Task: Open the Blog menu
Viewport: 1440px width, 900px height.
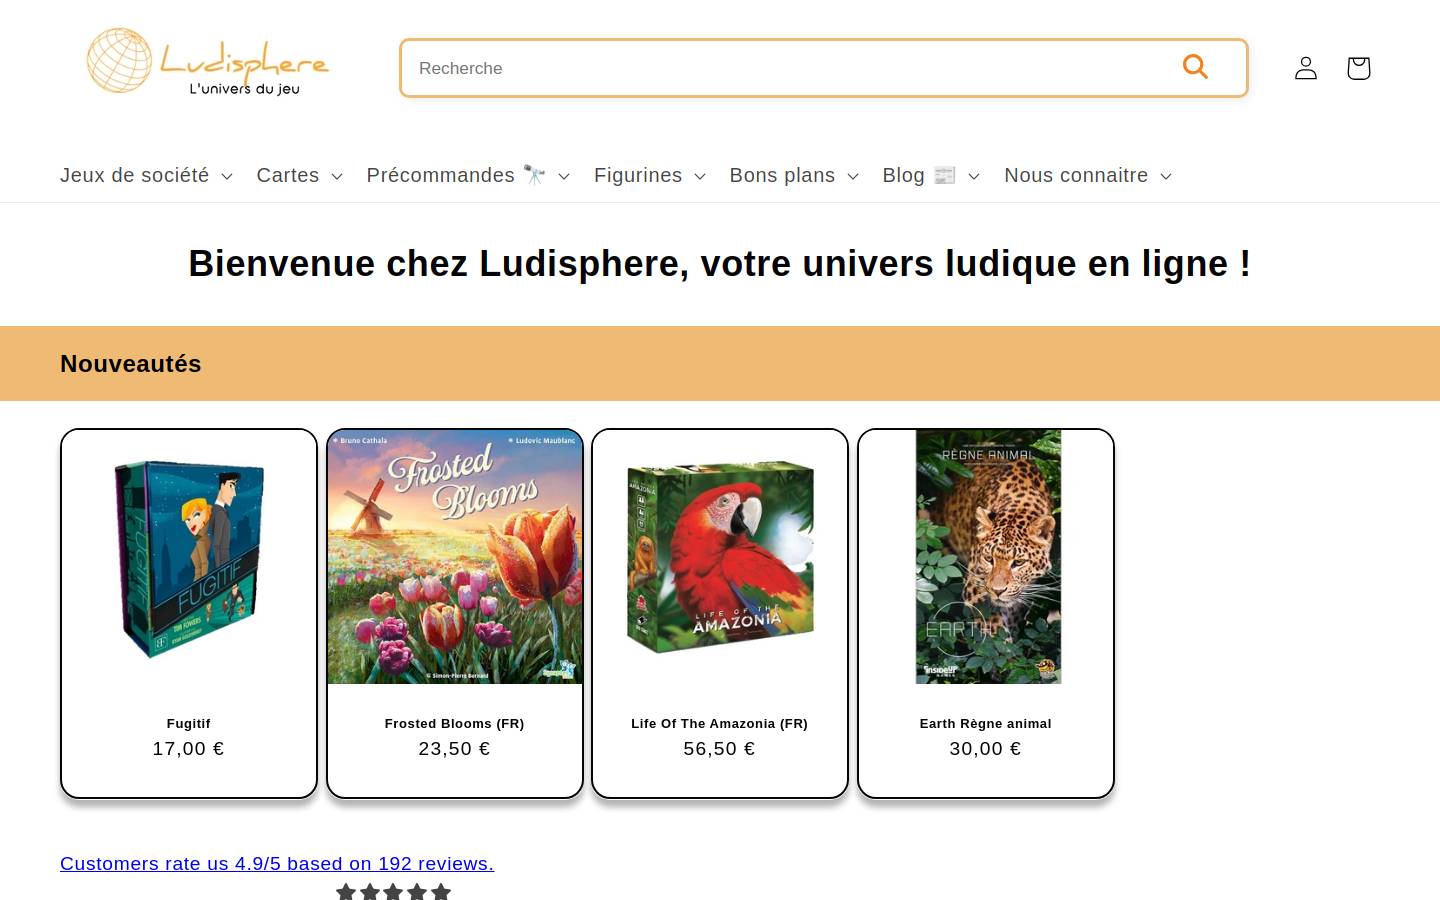Action: click(x=931, y=175)
